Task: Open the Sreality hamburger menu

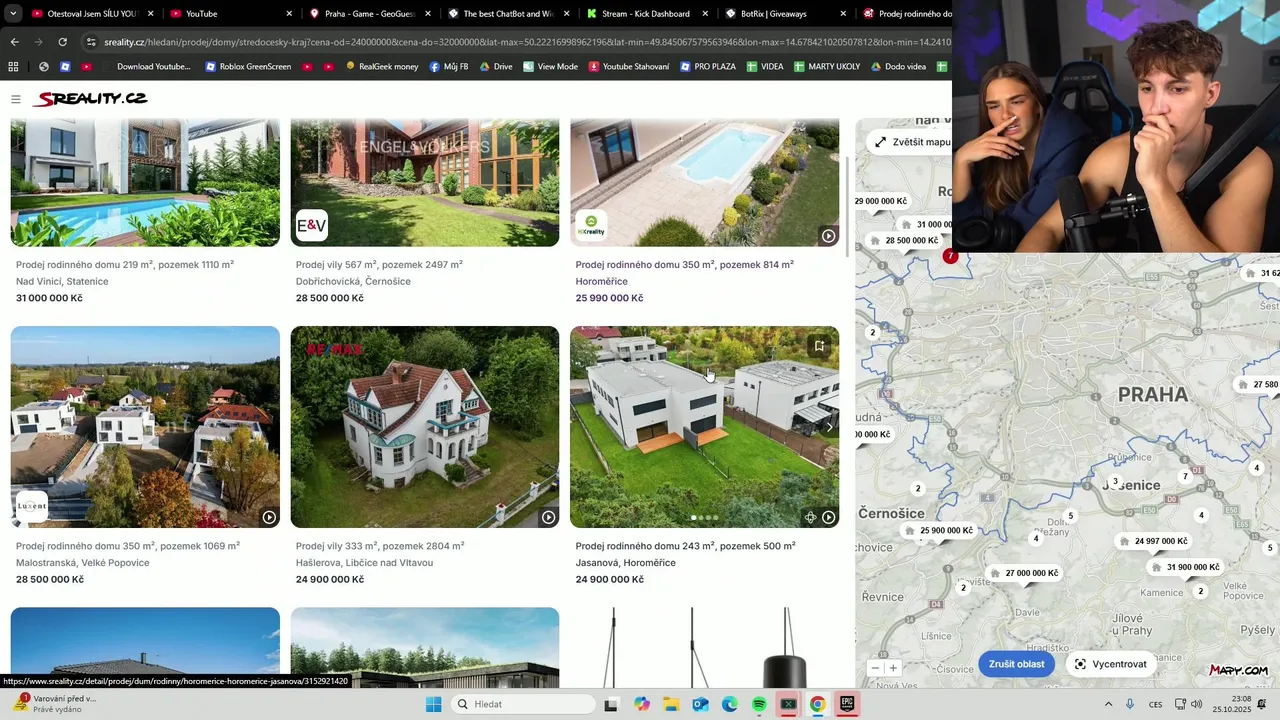Action: (x=16, y=99)
